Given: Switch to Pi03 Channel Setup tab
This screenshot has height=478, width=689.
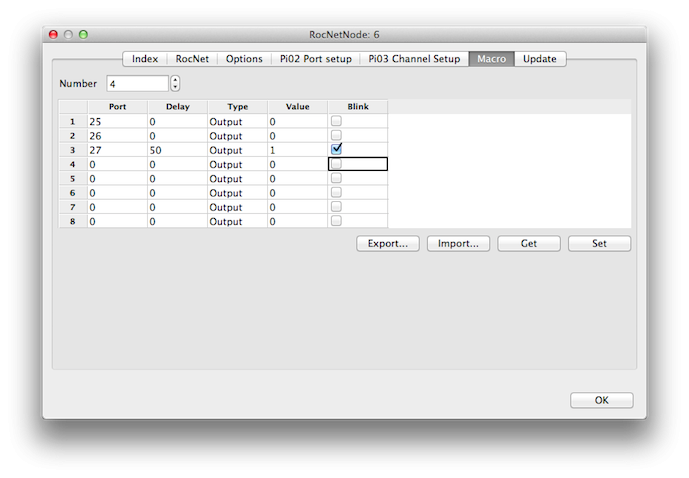Looking at the screenshot, I should 414,59.
